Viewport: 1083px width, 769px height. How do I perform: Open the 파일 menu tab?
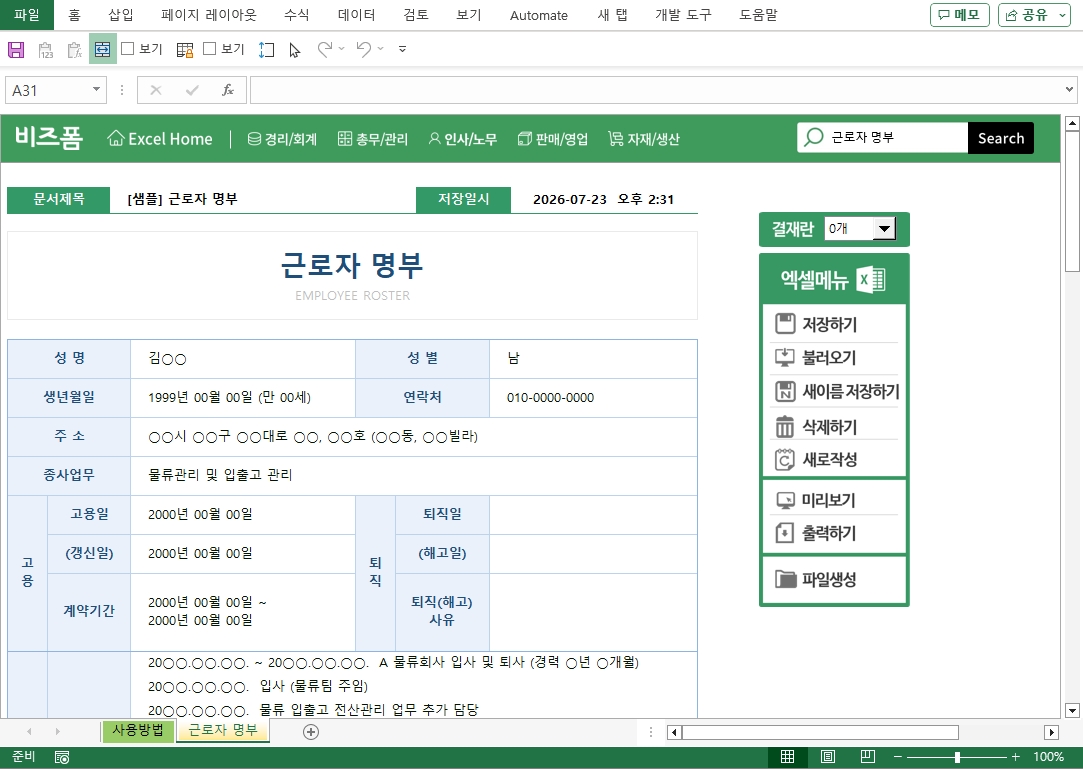[27, 15]
